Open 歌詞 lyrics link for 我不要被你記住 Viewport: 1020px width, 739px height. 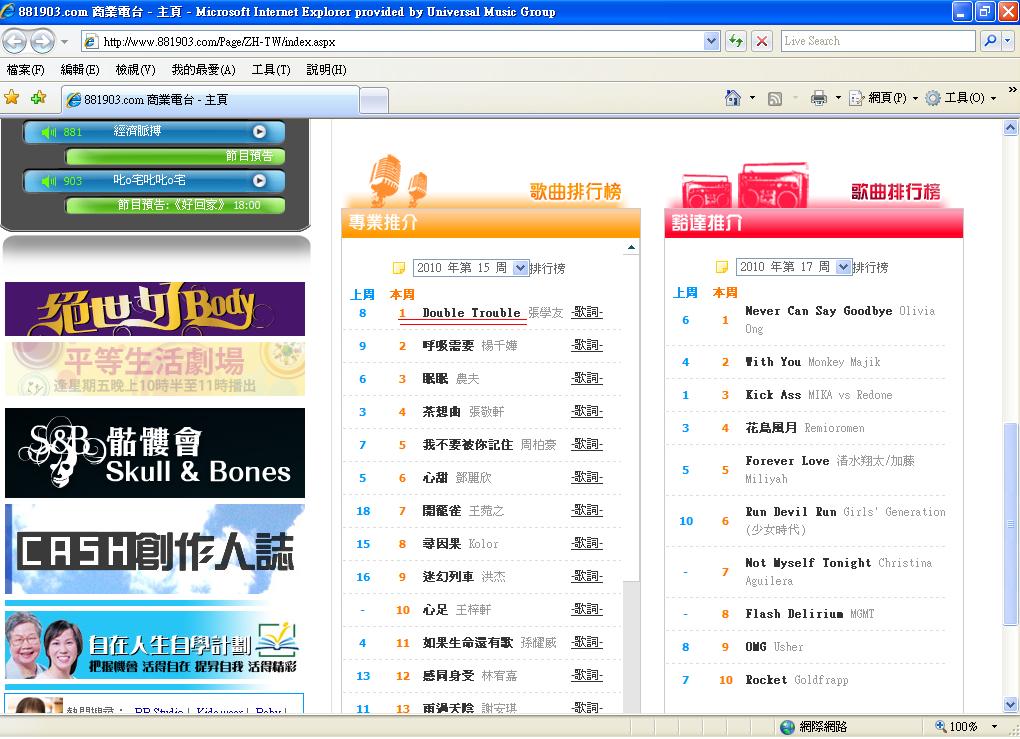(x=587, y=444)
